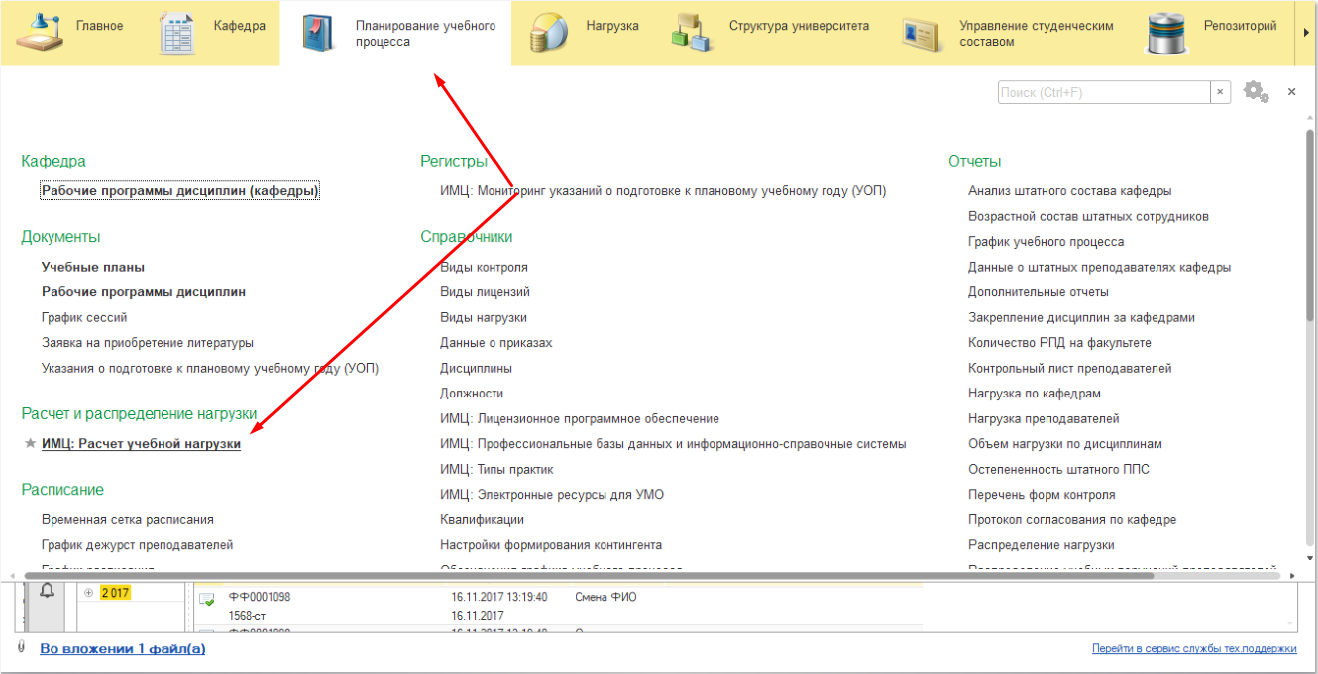Click the Кафедра spreadsheet icon
1318x674 pixels.
177,33
